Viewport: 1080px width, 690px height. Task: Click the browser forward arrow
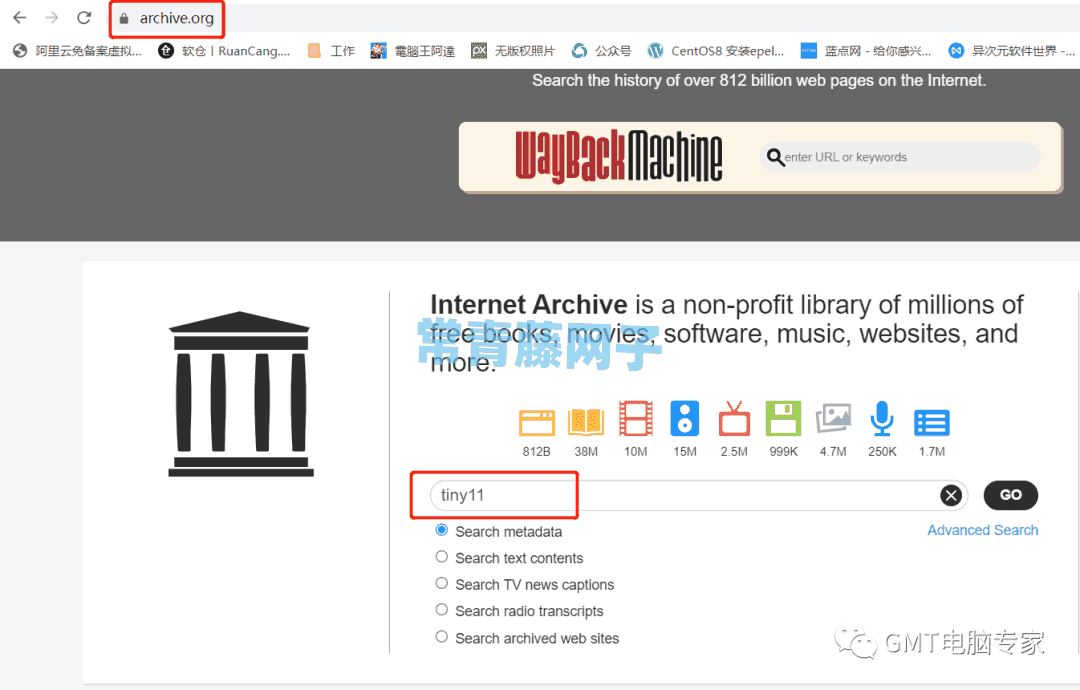pyautogui.click(x=52, y=18)
